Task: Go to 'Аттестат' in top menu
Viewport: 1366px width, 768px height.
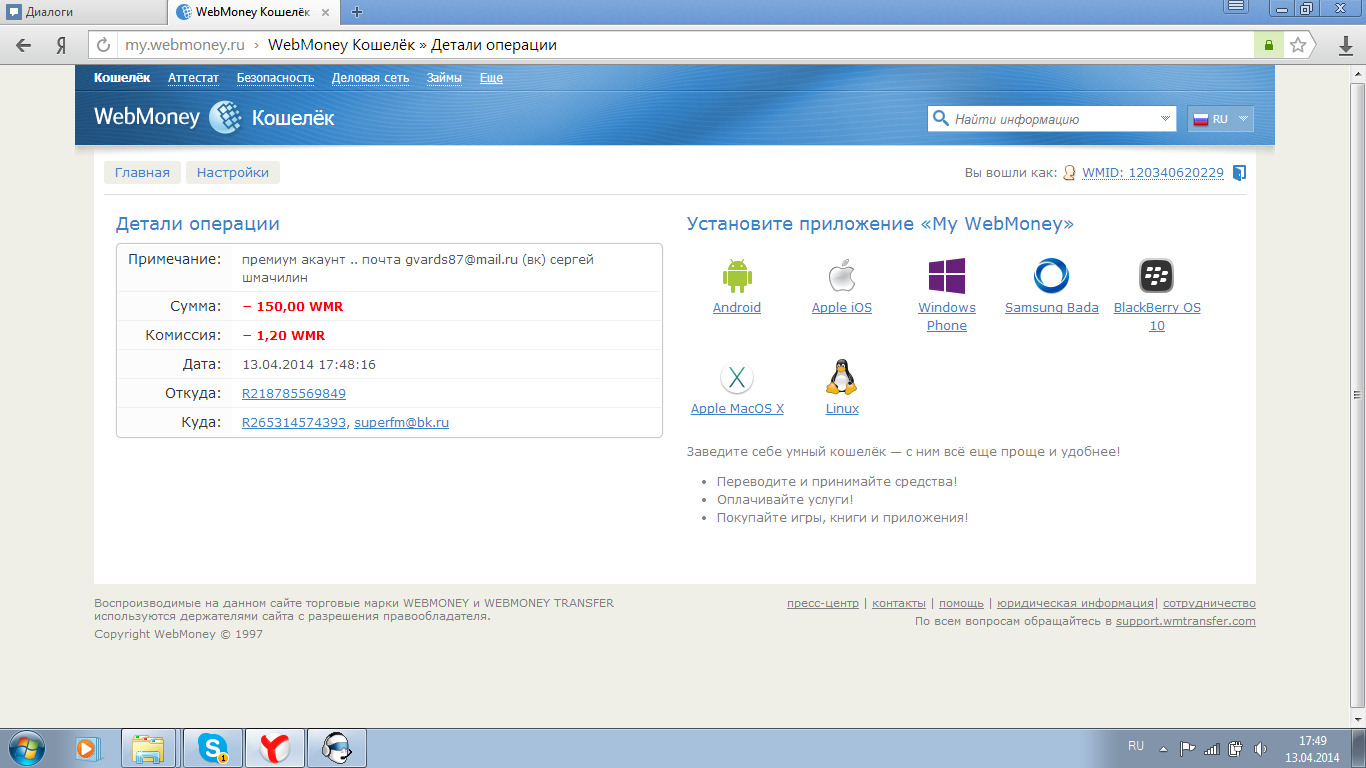Action: [x=193, y=78]
